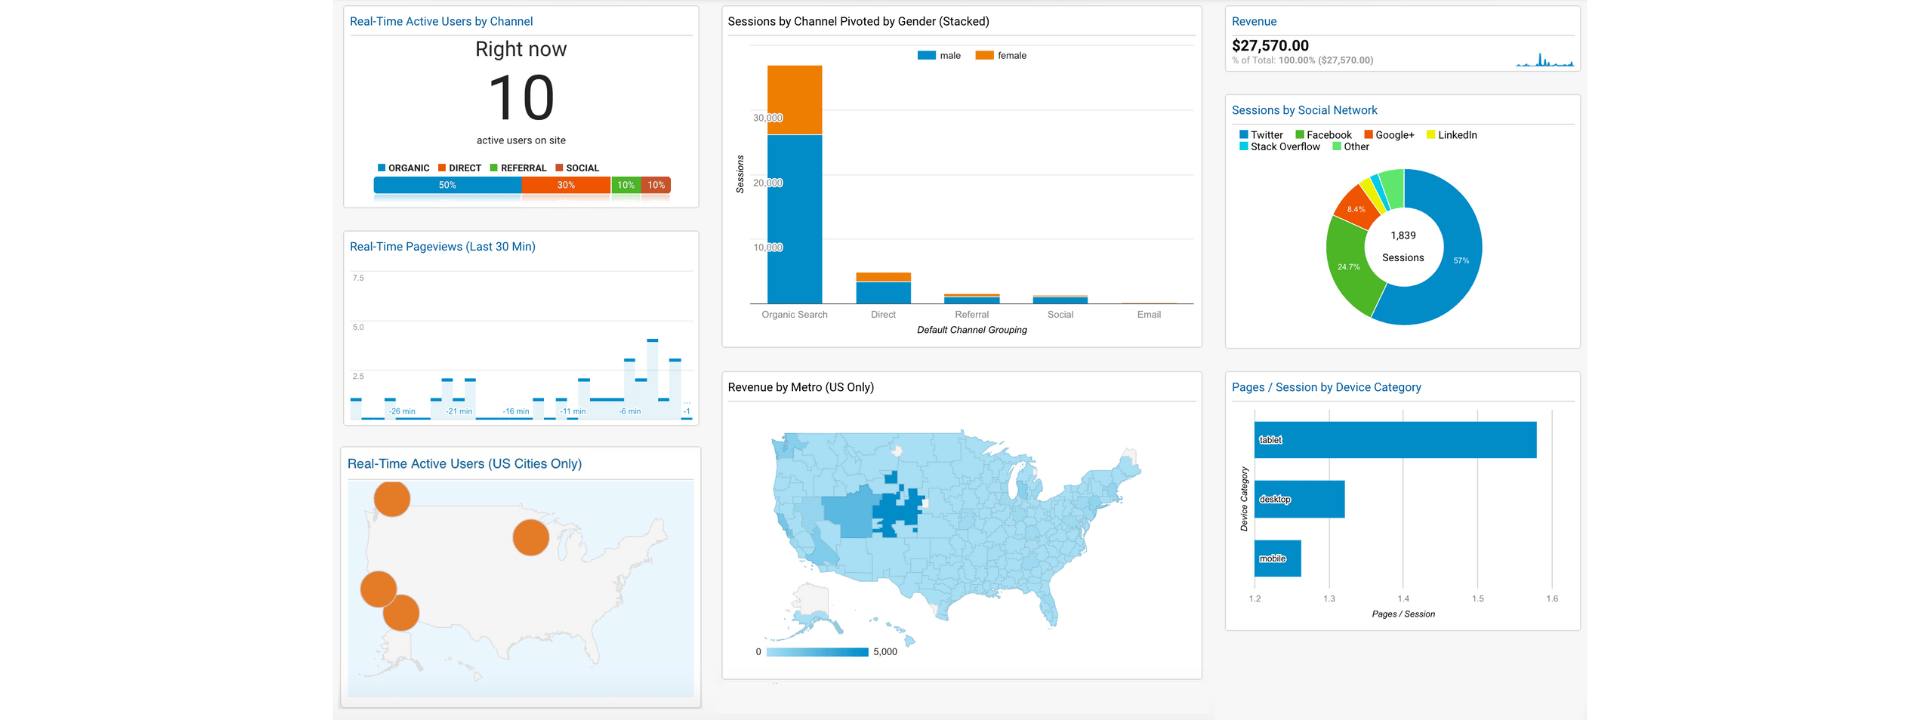Select the green 10% referral segment
This screenshot has width=1920, height=720.
pyautogui.click(x=626, y=185)
